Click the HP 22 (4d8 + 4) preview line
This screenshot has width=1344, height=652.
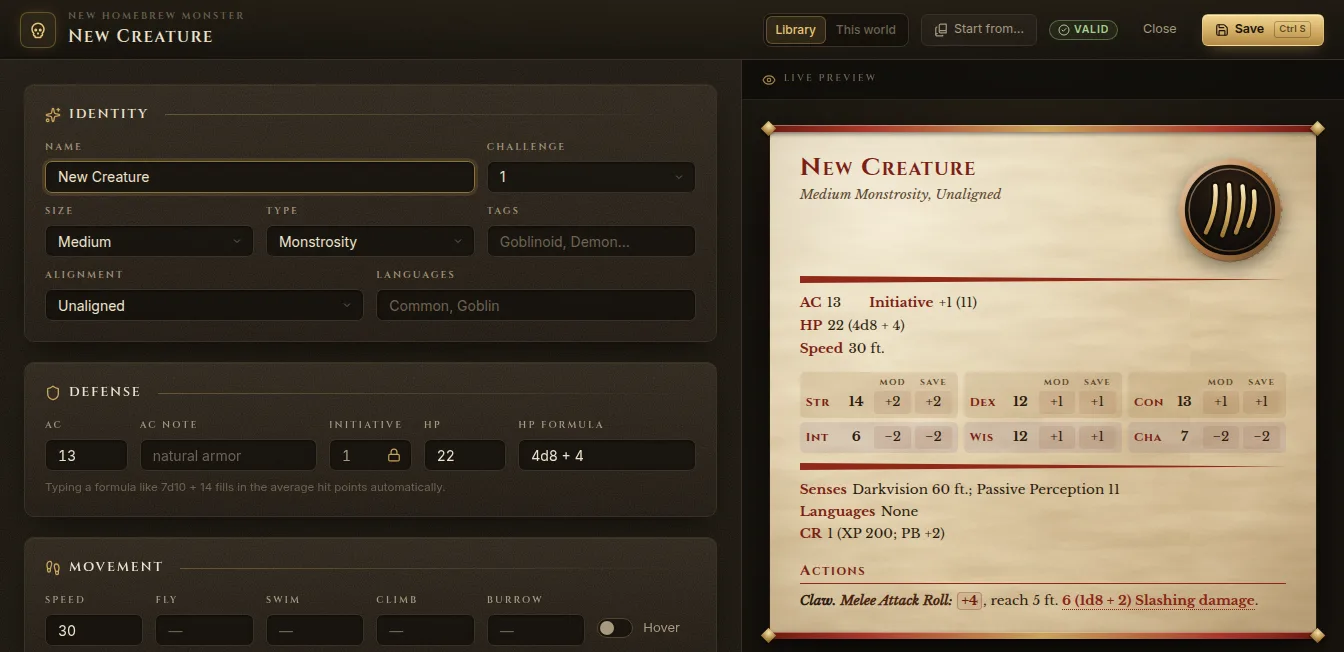[852, 325]
